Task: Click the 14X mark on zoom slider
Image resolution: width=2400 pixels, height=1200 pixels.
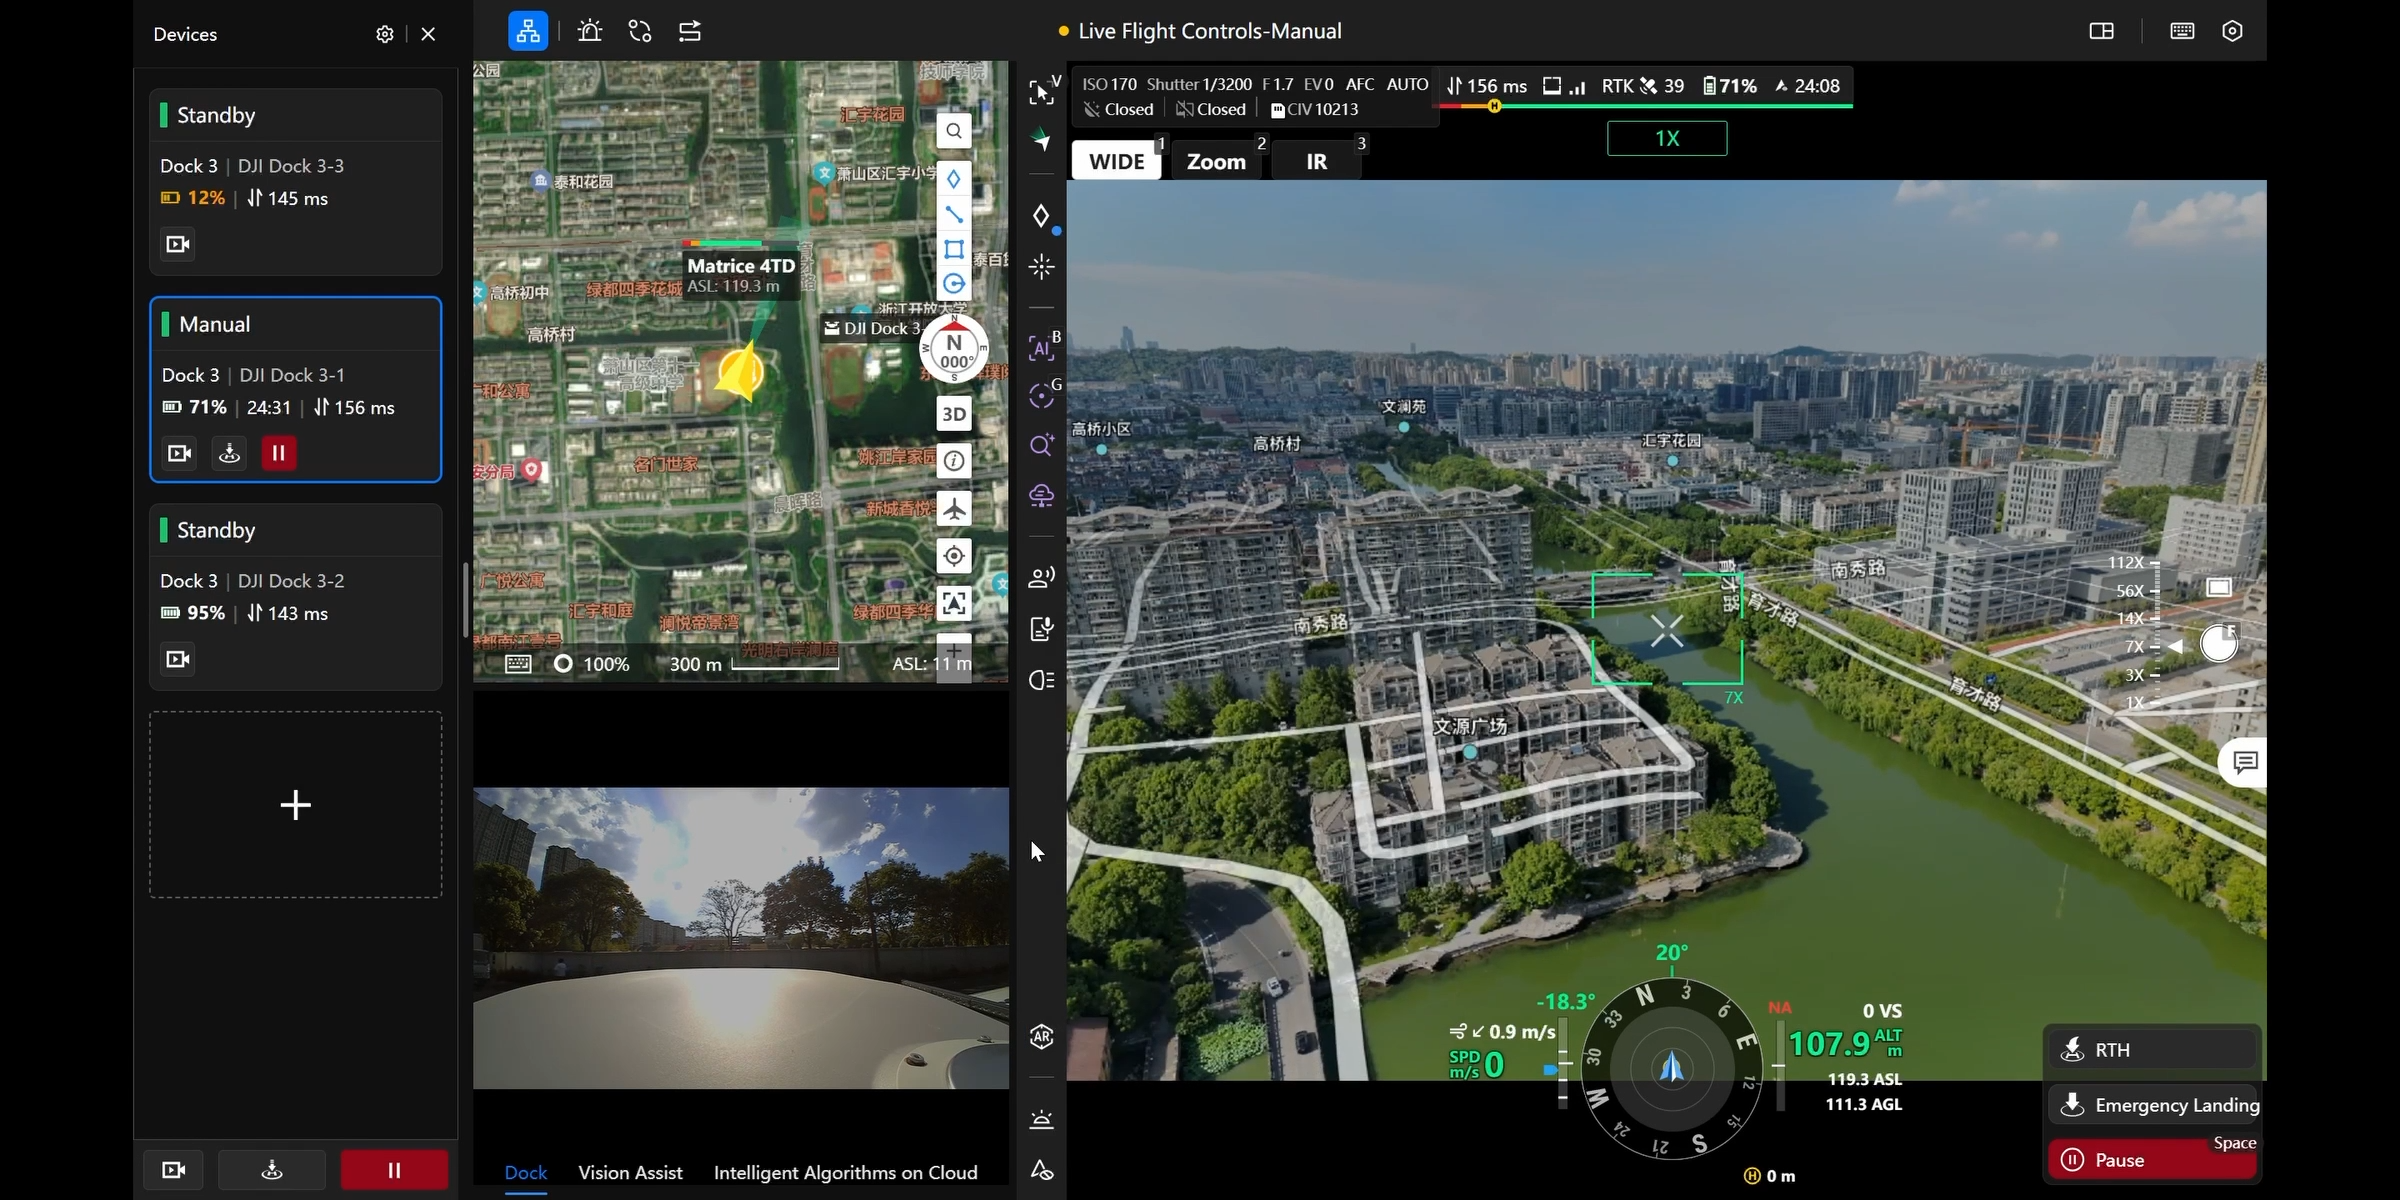Action: coord(2134,618)
